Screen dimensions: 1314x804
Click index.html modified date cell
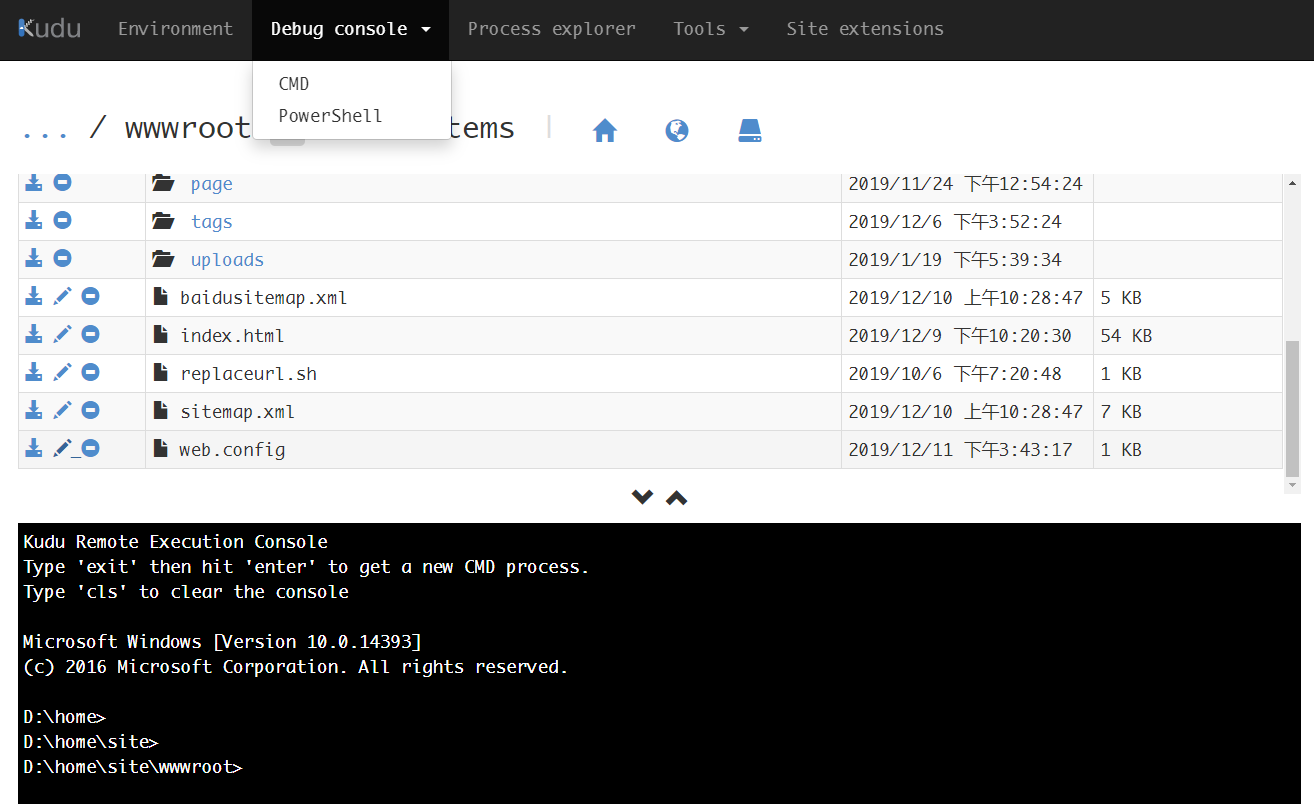(x=967, y=336)
